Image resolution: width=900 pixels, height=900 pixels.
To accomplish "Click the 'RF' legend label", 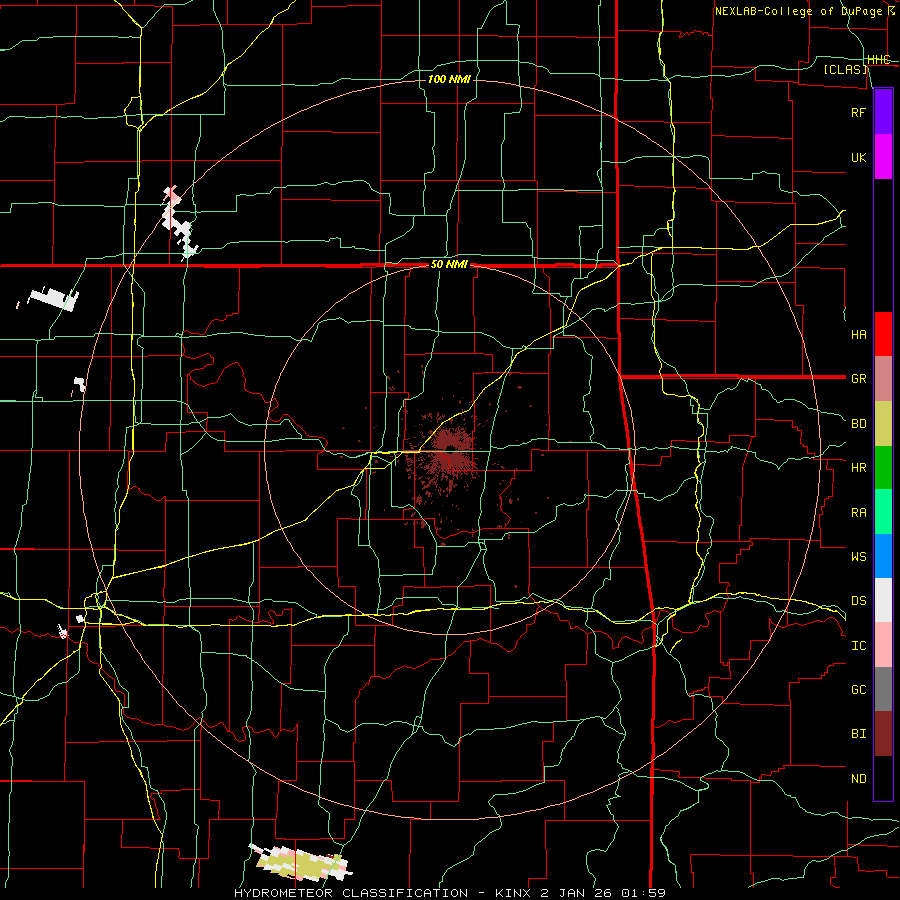I will pyautogui.click(x=858, y=112).
